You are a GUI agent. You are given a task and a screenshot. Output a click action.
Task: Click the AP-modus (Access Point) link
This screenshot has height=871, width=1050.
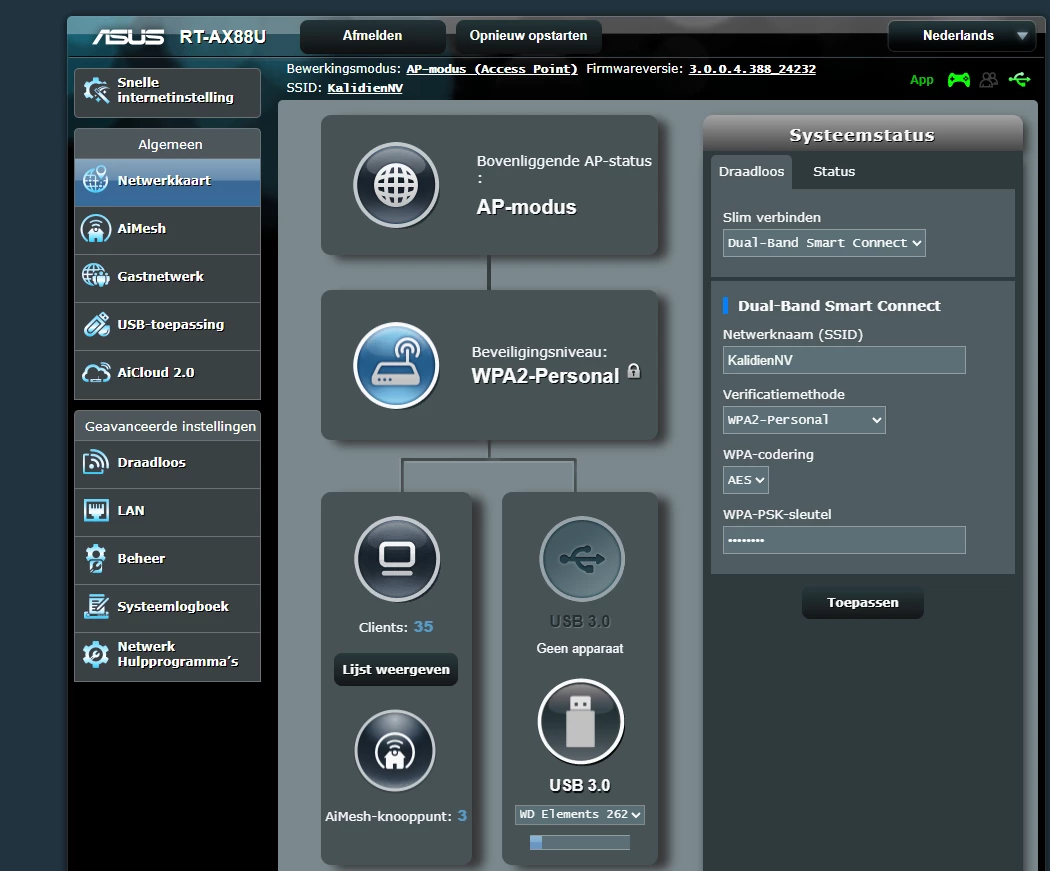492,69
